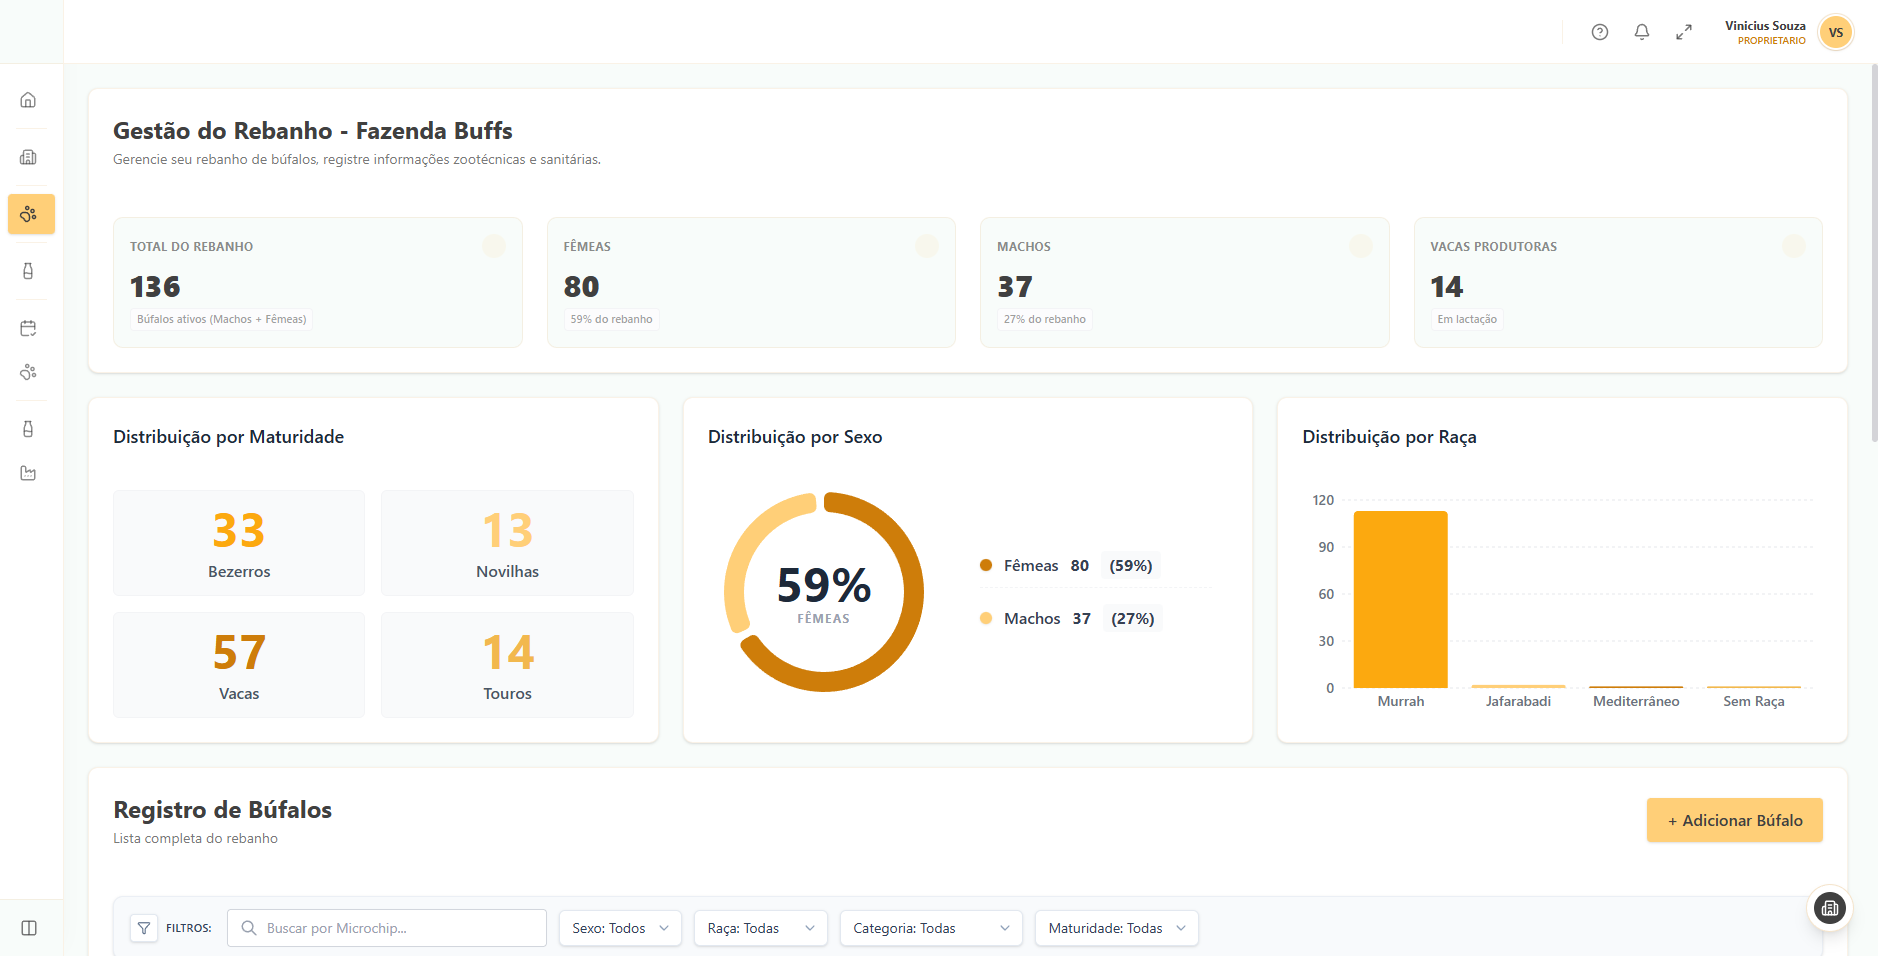
Task: Click the VS profile avatar
Action: (1836, 32)
